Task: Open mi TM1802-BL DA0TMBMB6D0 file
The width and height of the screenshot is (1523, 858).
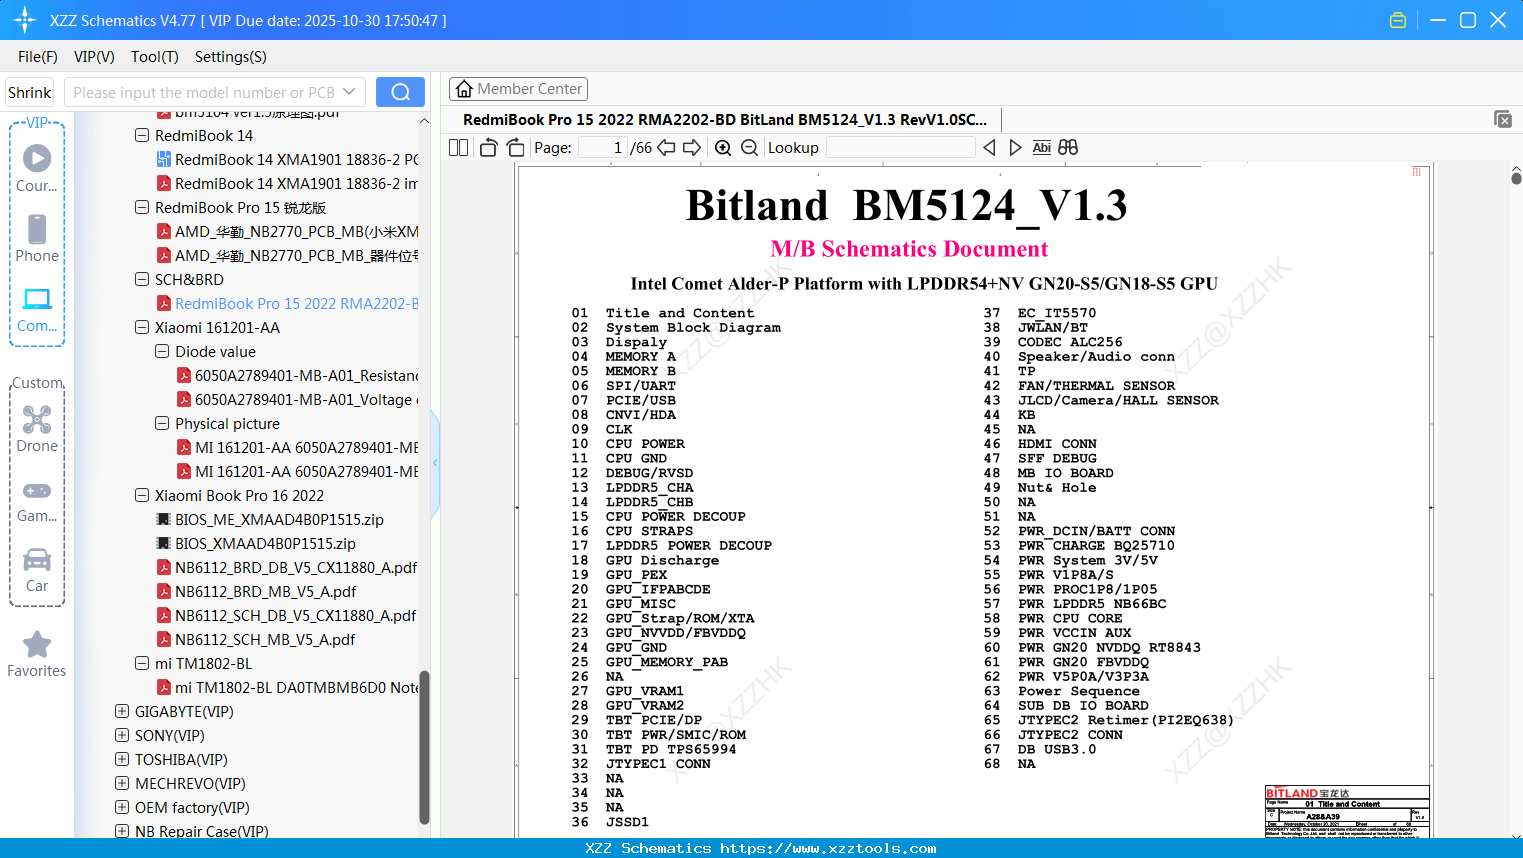Action: pyautogui.click(x=287, y=688)
